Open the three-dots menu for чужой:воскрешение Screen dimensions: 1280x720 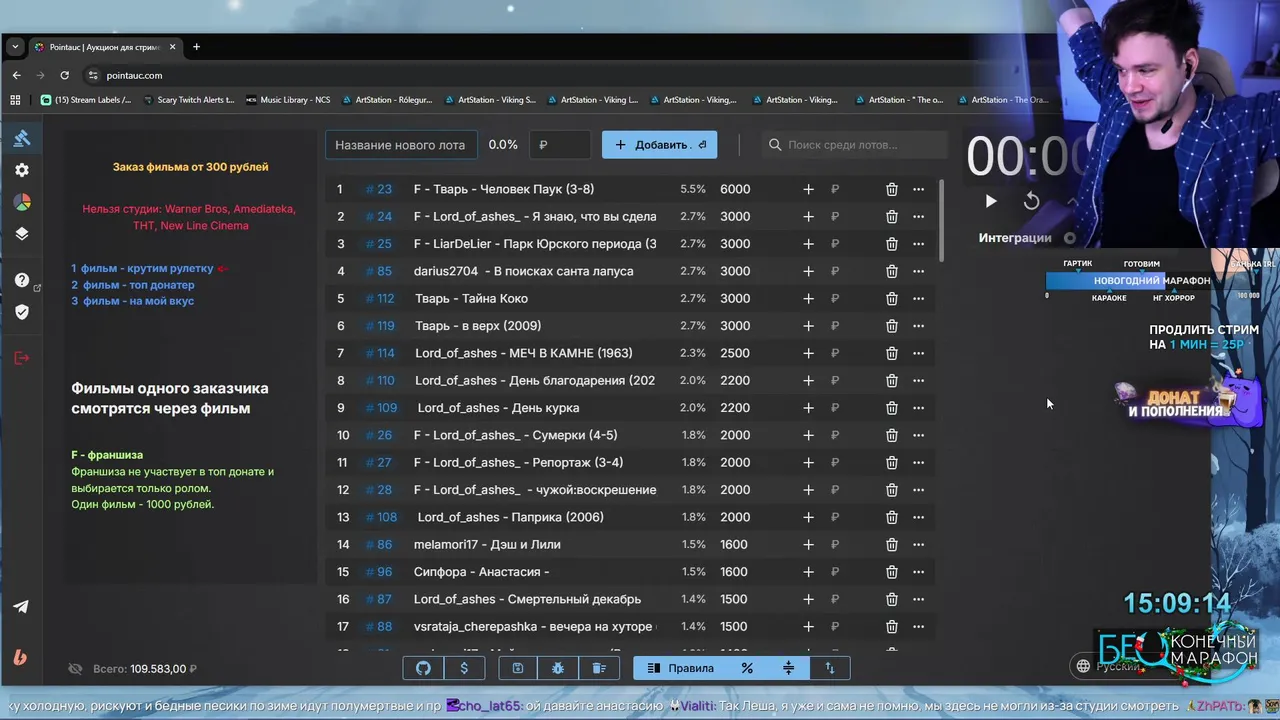(x=918, y=490)
